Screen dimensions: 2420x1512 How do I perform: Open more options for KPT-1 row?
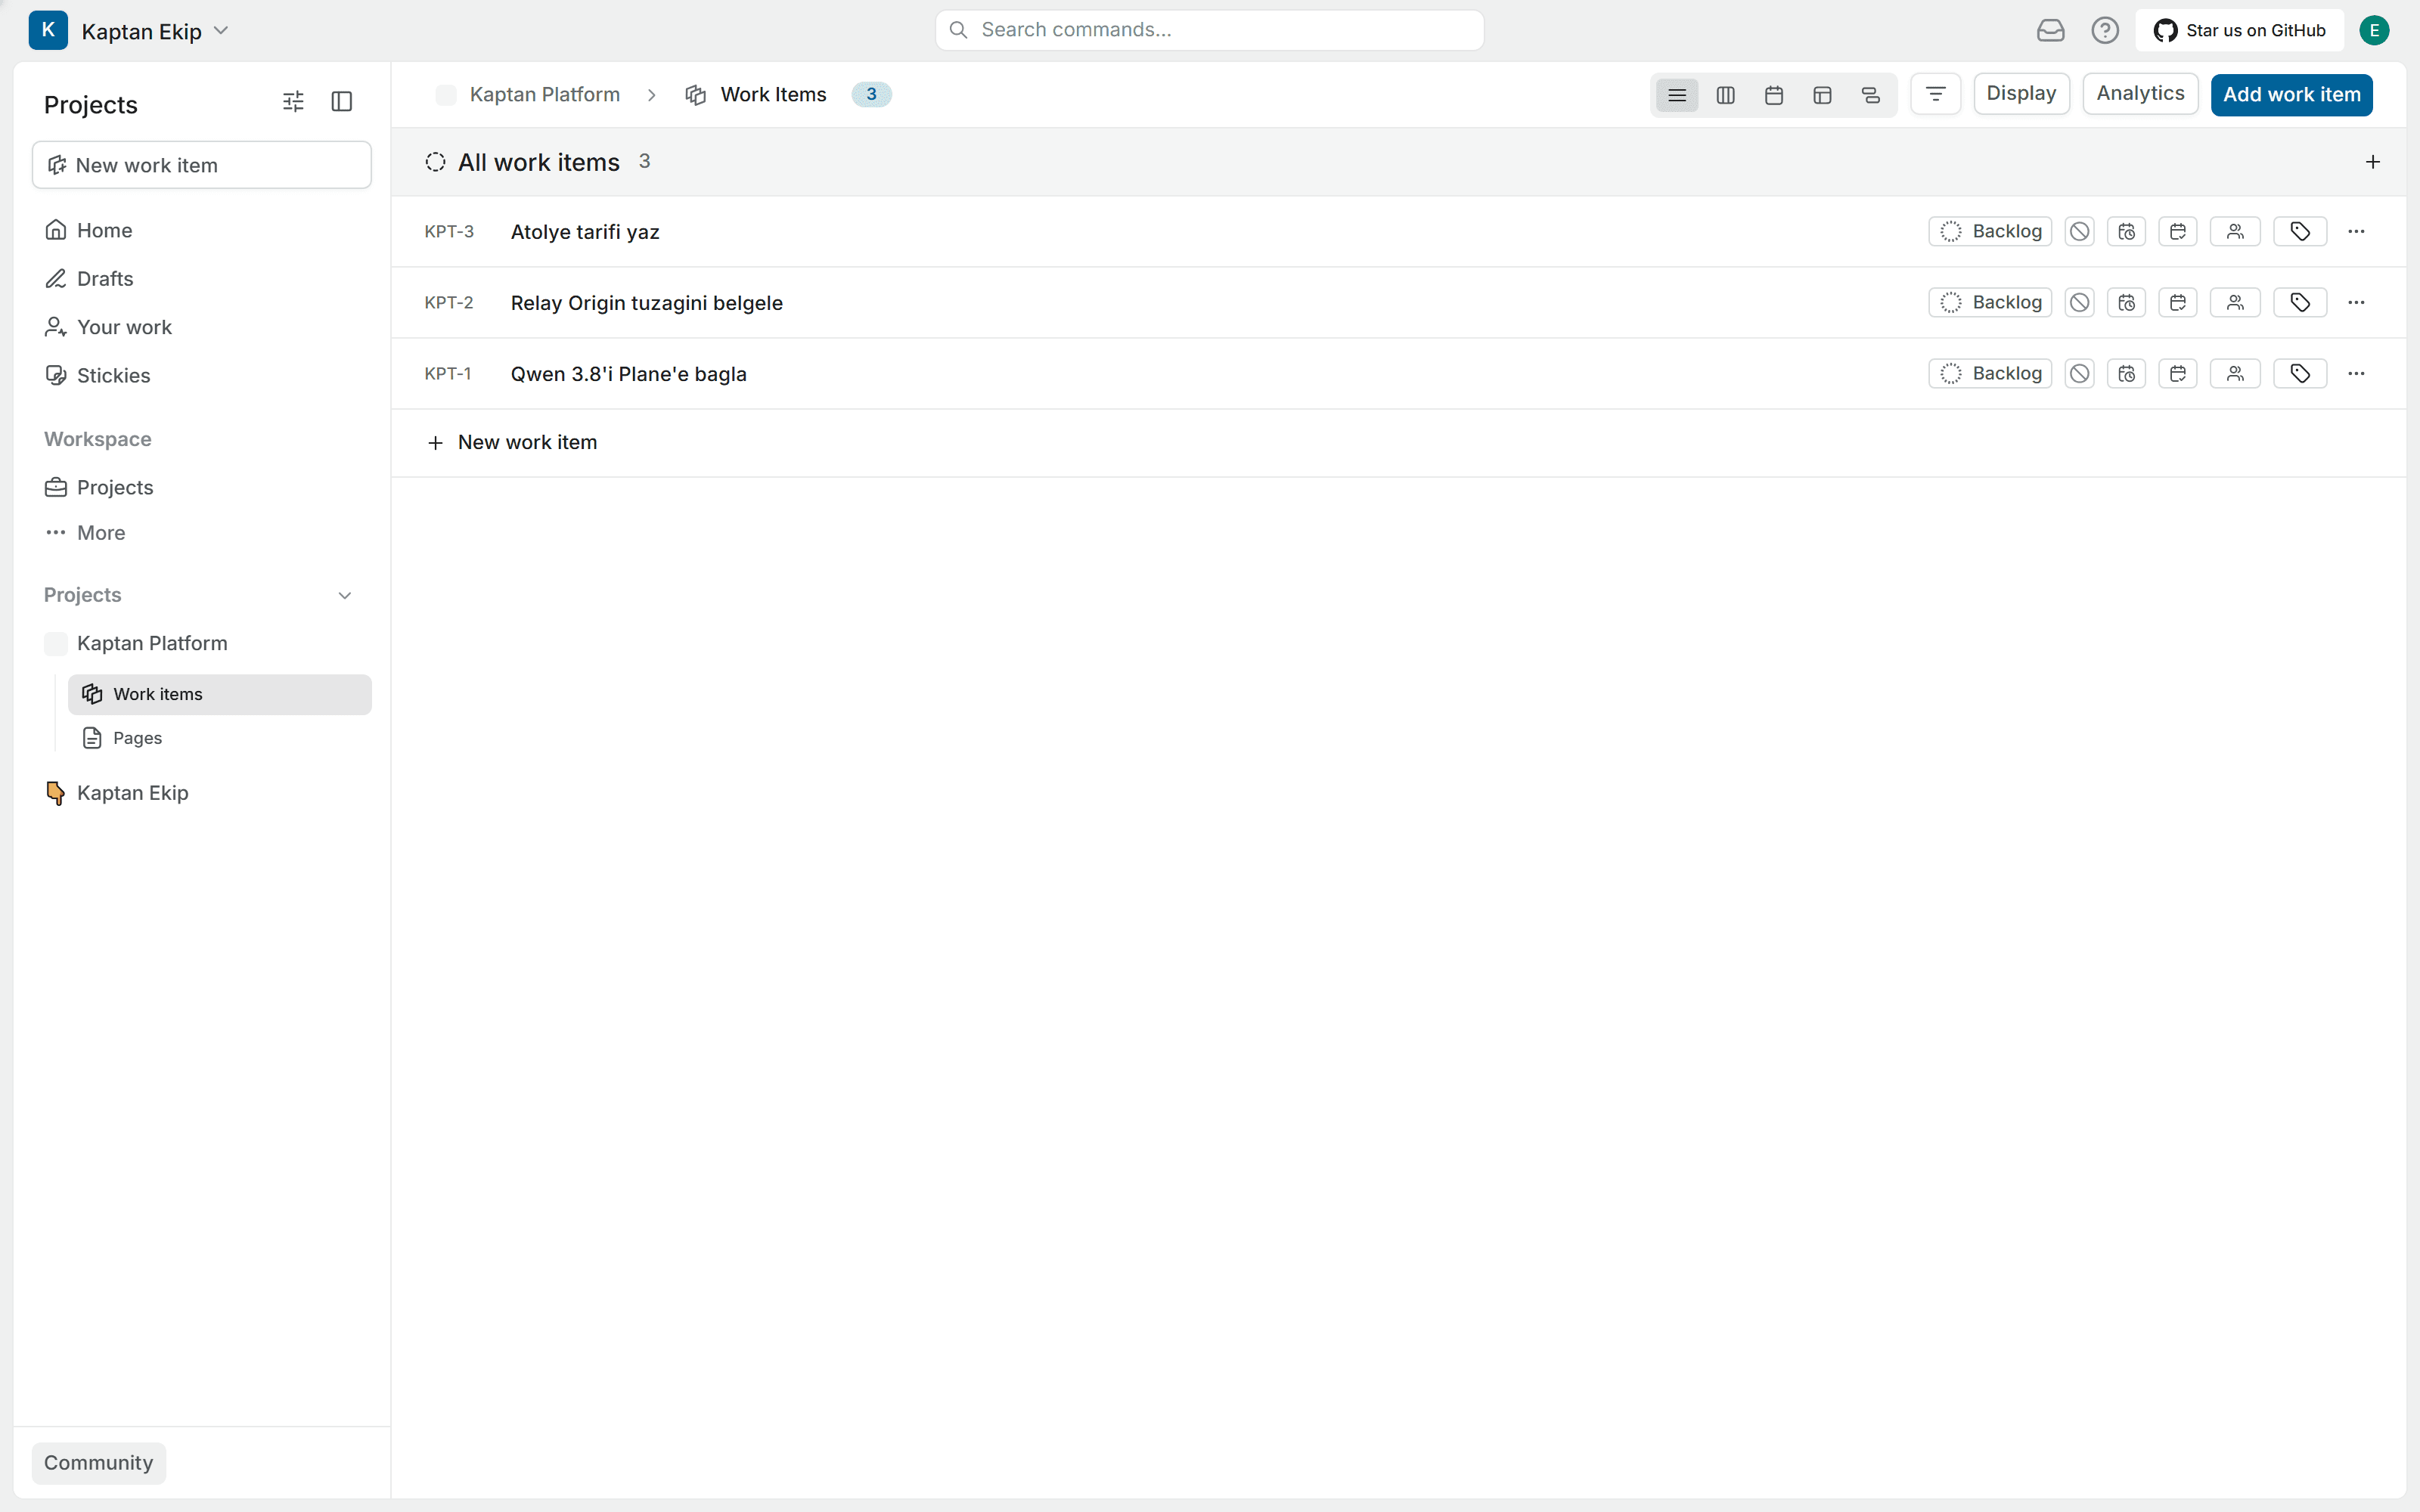pos(2356,373)
